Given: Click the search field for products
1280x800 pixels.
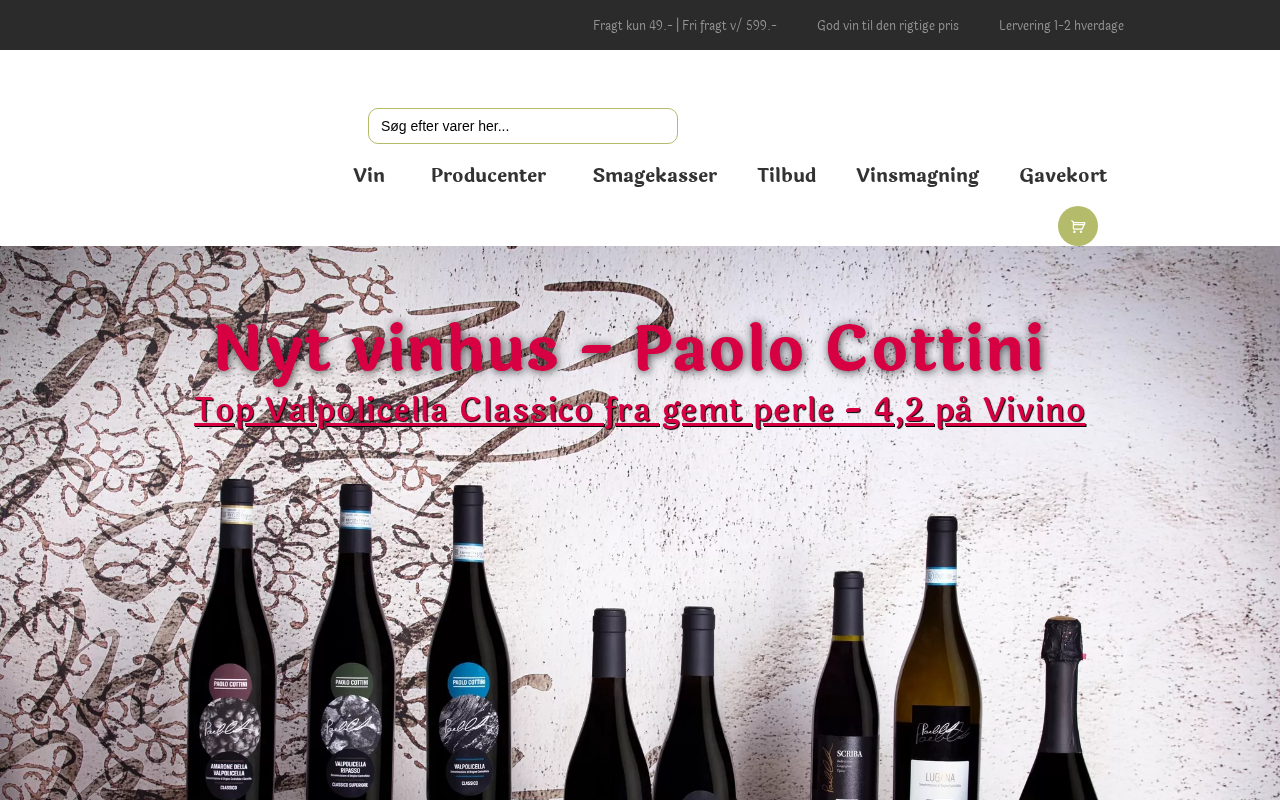Looking at the screenshot, I should click(x=523, y=126).
